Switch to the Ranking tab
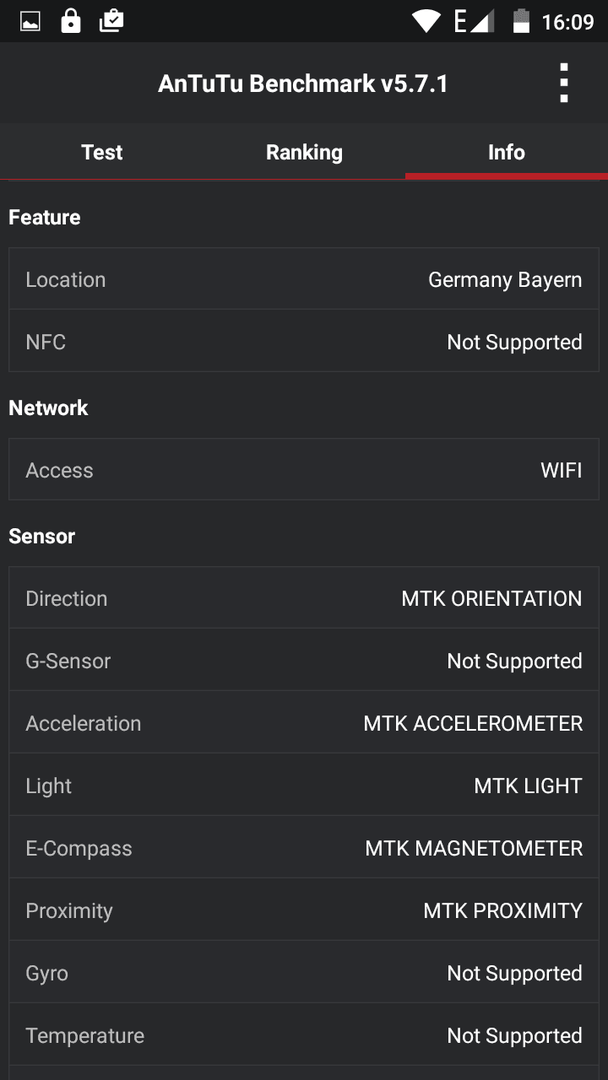This screenshot has height=1080, width=608. point(304,152)
